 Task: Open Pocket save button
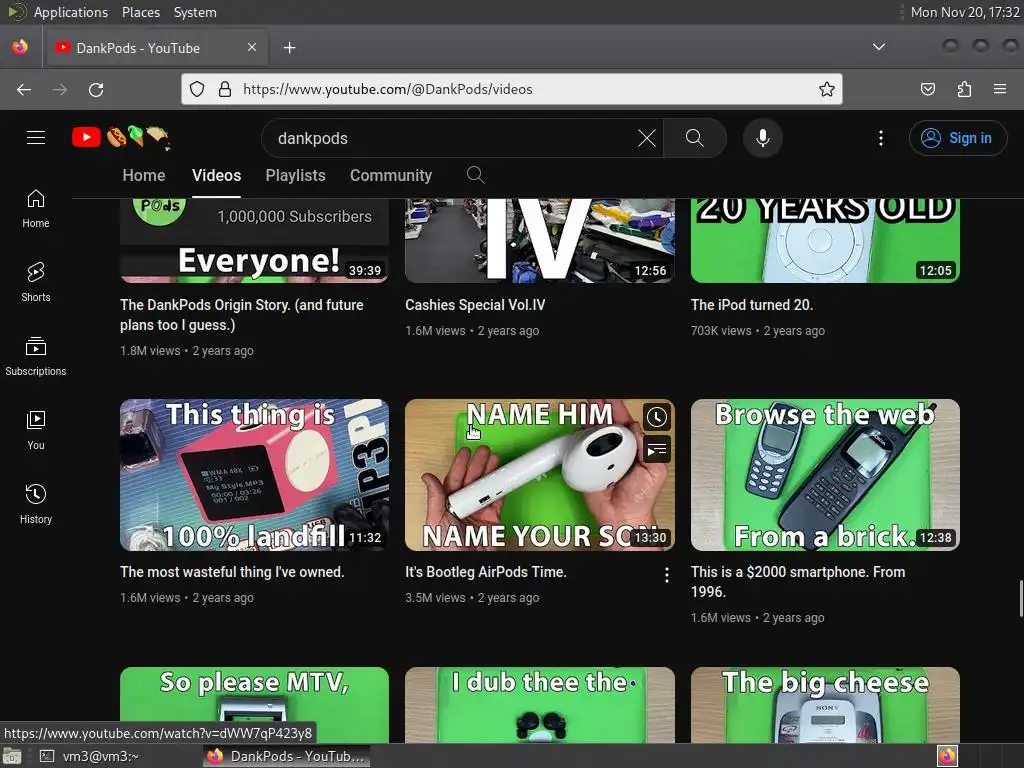click(x=927, y=89)
